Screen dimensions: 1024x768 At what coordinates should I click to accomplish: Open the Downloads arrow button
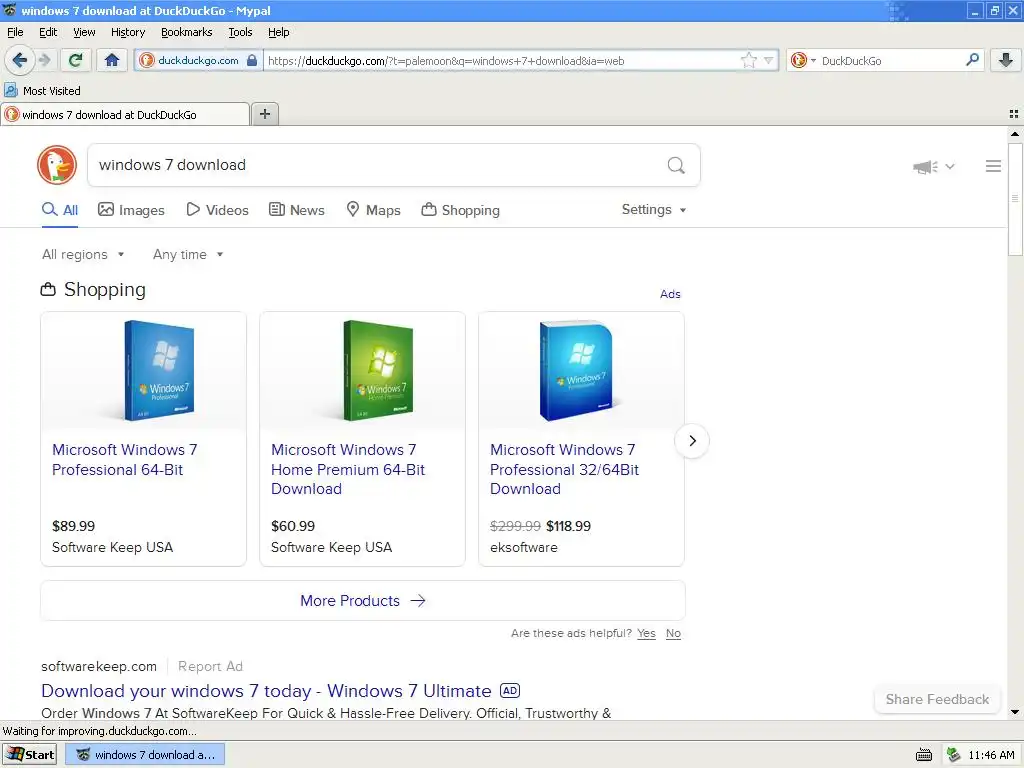[1005, 61]
